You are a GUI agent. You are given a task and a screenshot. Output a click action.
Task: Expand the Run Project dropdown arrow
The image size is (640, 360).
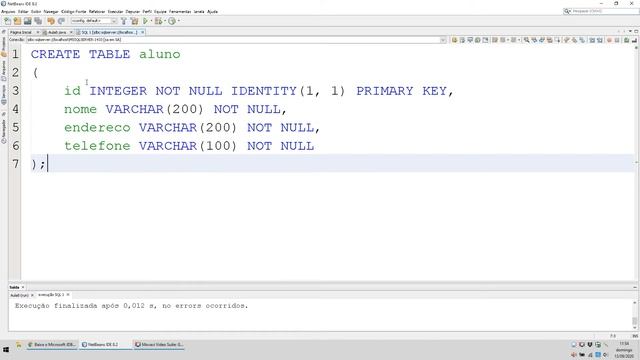[151, 21]
